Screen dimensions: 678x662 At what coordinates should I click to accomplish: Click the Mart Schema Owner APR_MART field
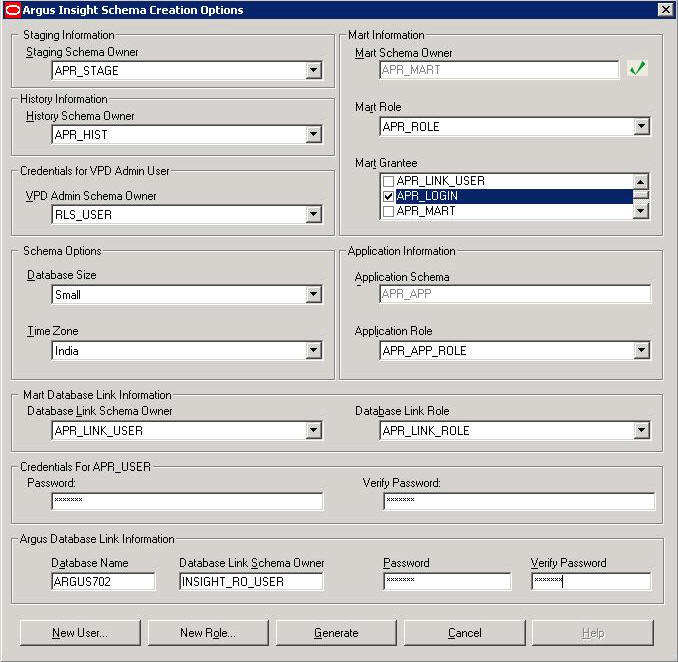[x=499, y=70]
